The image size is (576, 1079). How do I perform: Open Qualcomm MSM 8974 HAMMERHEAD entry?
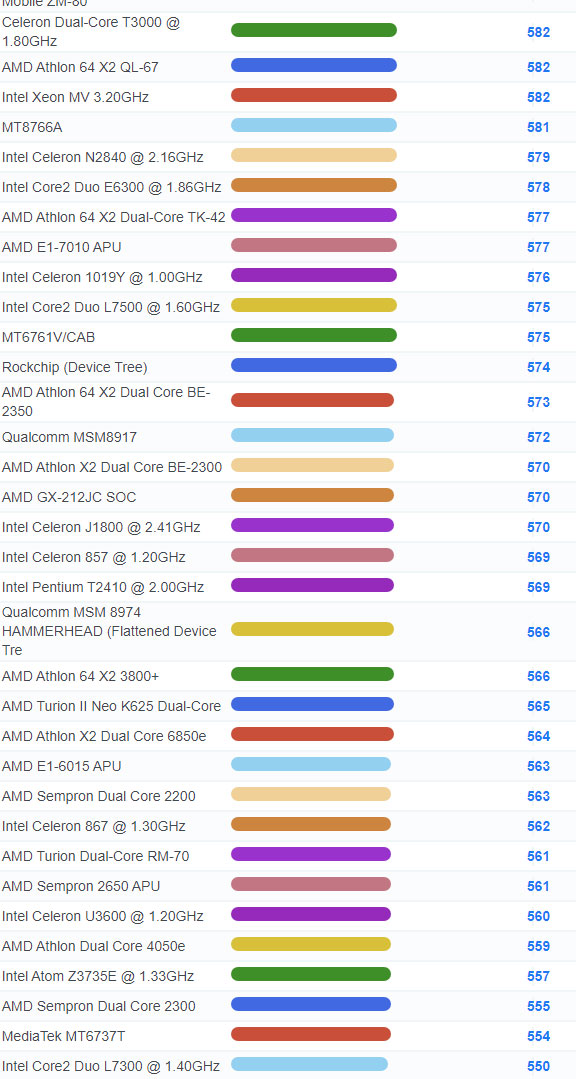pyautogui.click(x=109, y=632)
